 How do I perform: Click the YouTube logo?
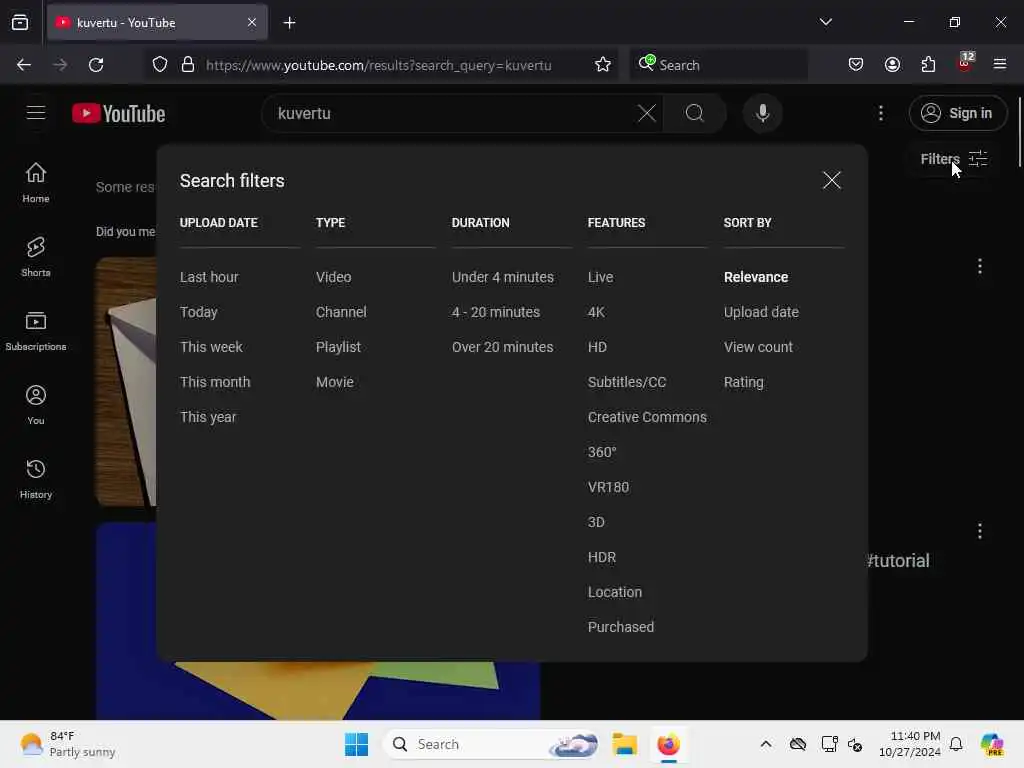118,114
